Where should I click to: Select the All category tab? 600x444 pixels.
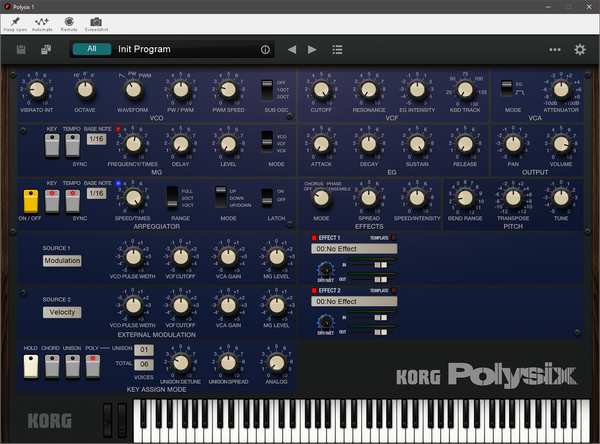[x=92, y=49]
